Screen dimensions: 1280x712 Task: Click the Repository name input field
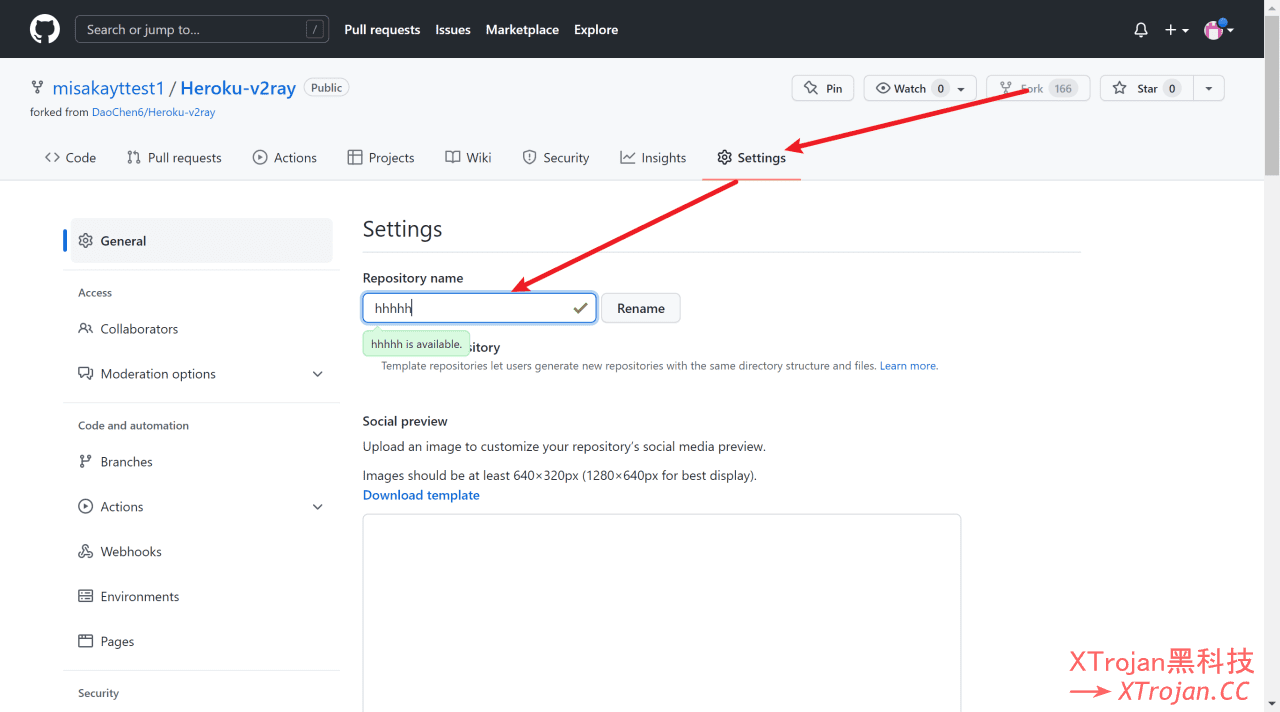tap(480, 308)
